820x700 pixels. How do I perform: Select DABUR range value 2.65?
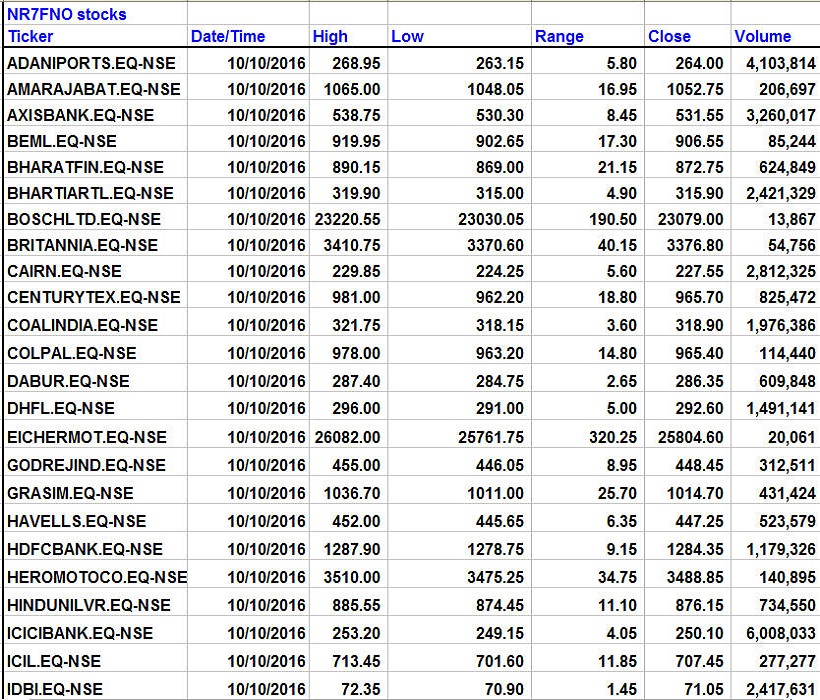tap(619, 381)
